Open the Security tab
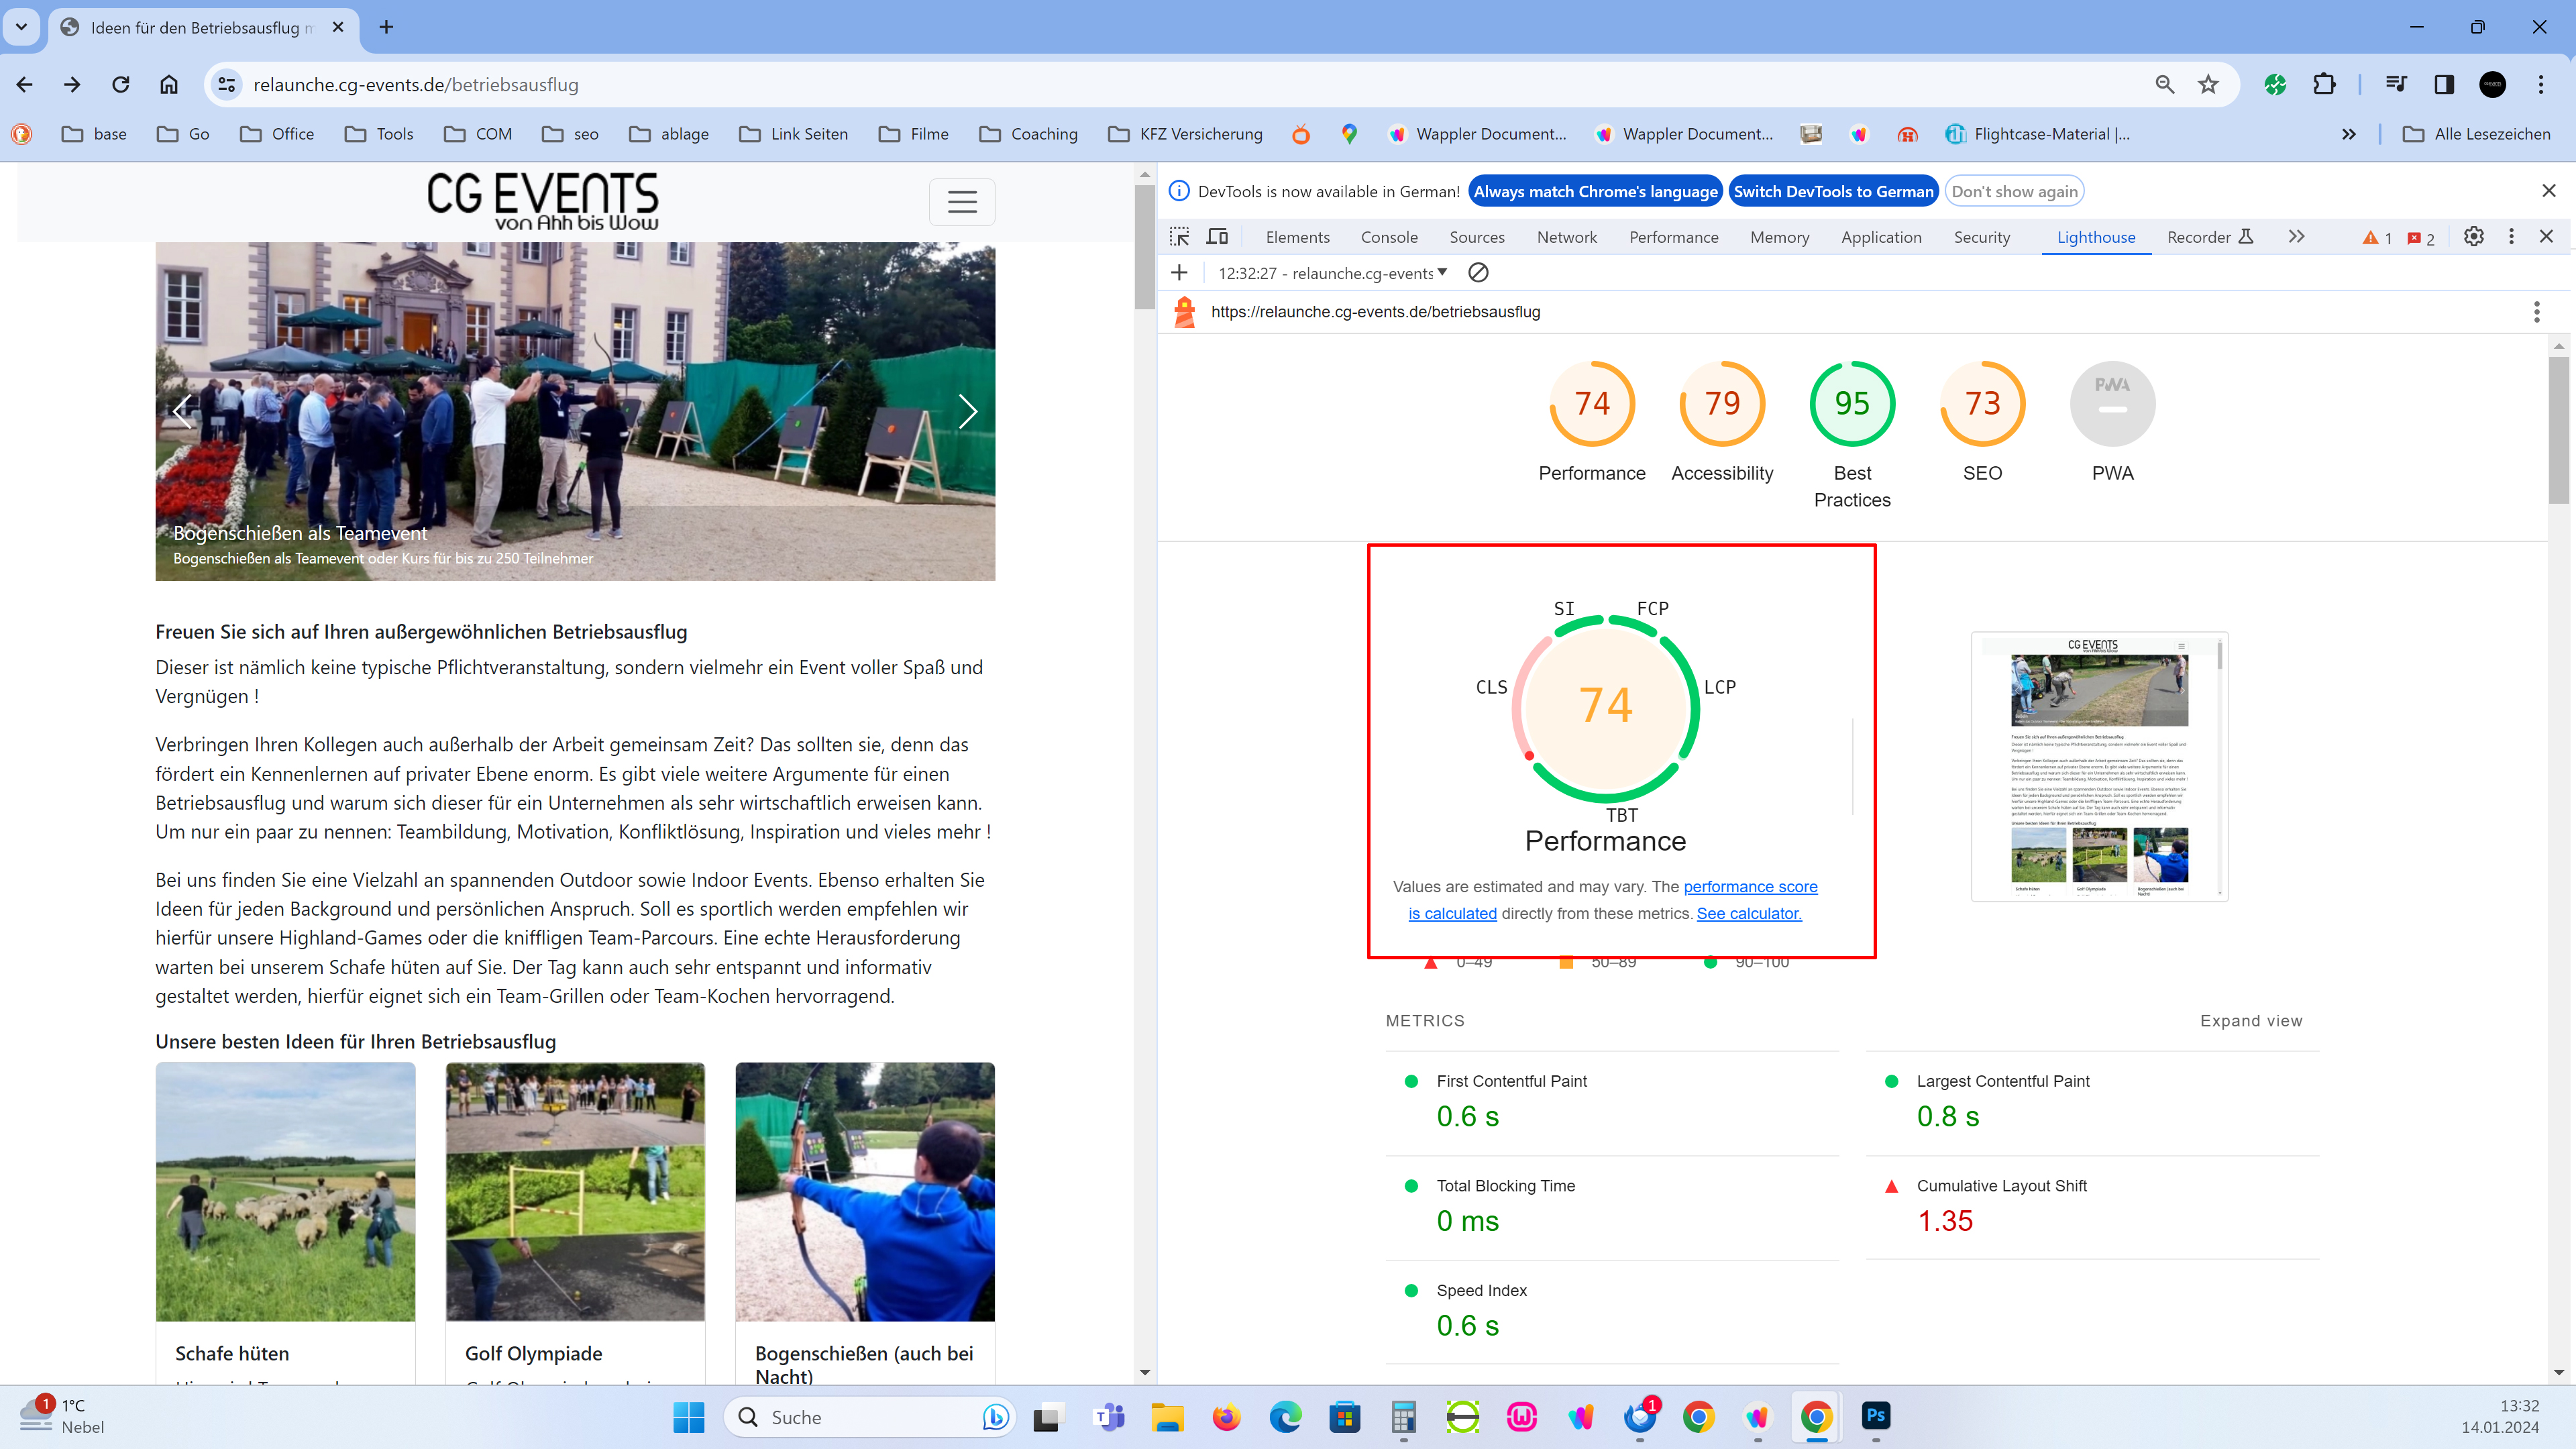This screenshot has width=2576, height=1449. [x=1981, y=238]
